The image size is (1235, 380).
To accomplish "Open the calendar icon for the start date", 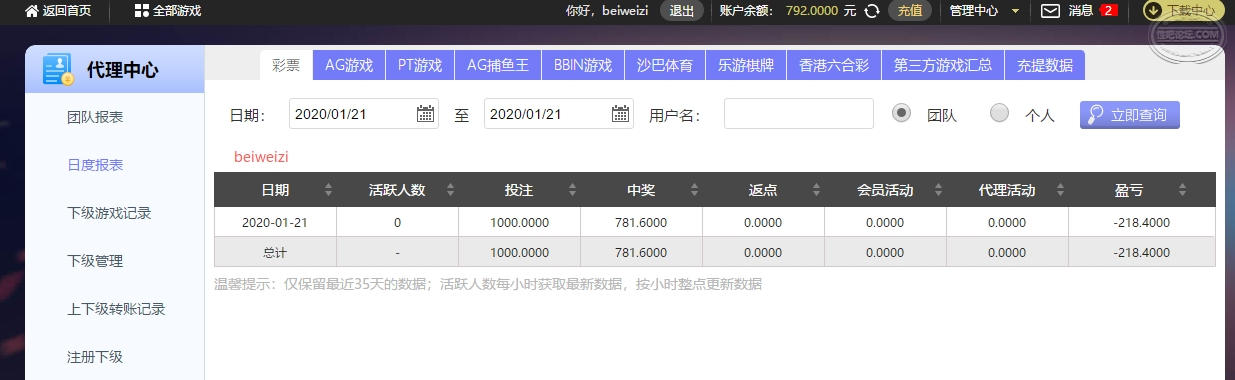I will (x=426, y=114).
